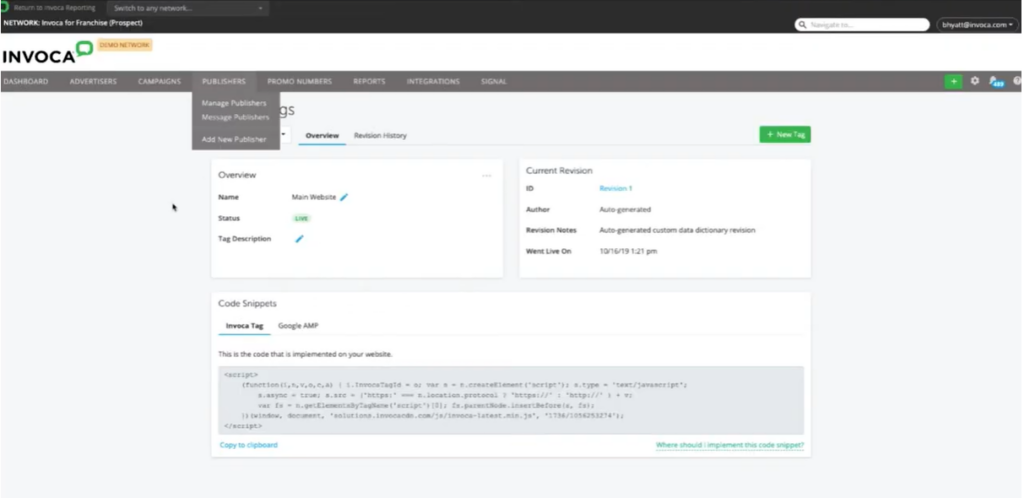Edit Tag Description using pencil icon
This screenshot has width=1024, height=498.
299,239
